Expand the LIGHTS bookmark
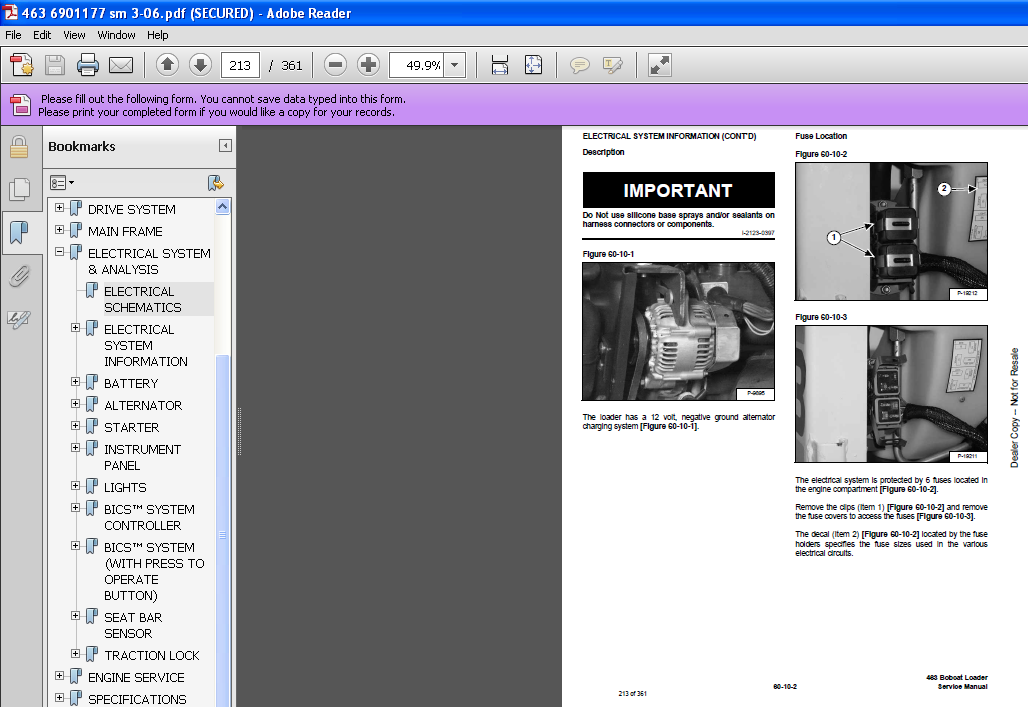The width and height of the screenshot is (1028, 707). tap(75, 485)
